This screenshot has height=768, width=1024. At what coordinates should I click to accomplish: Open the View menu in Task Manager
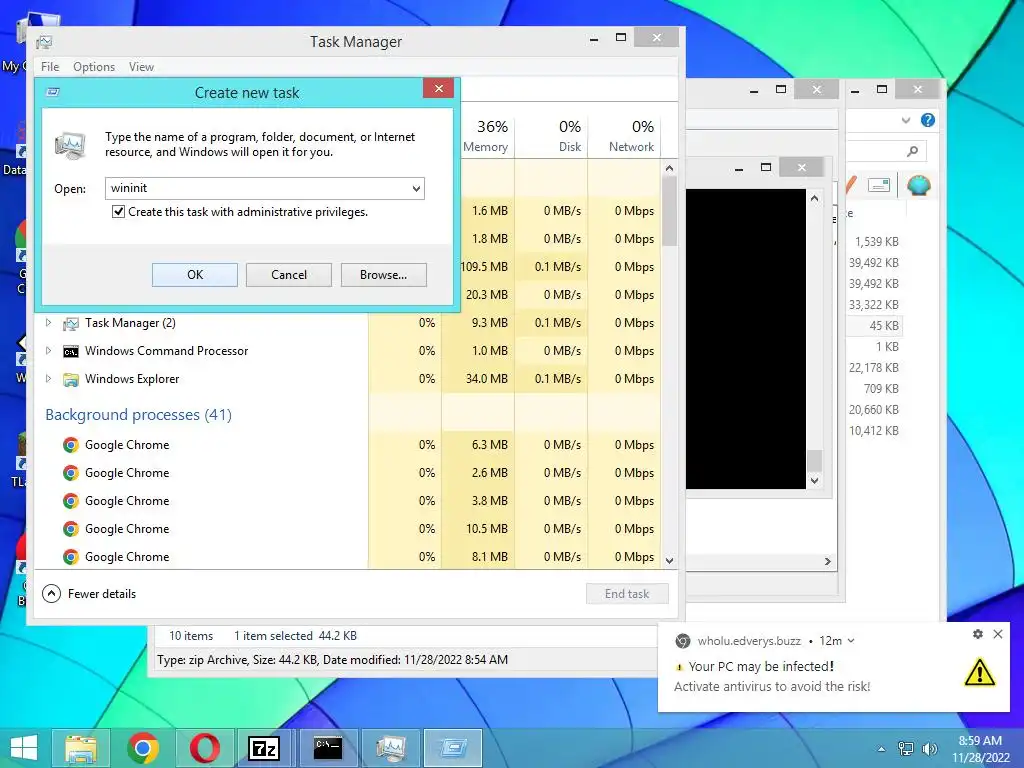[141, 67]
